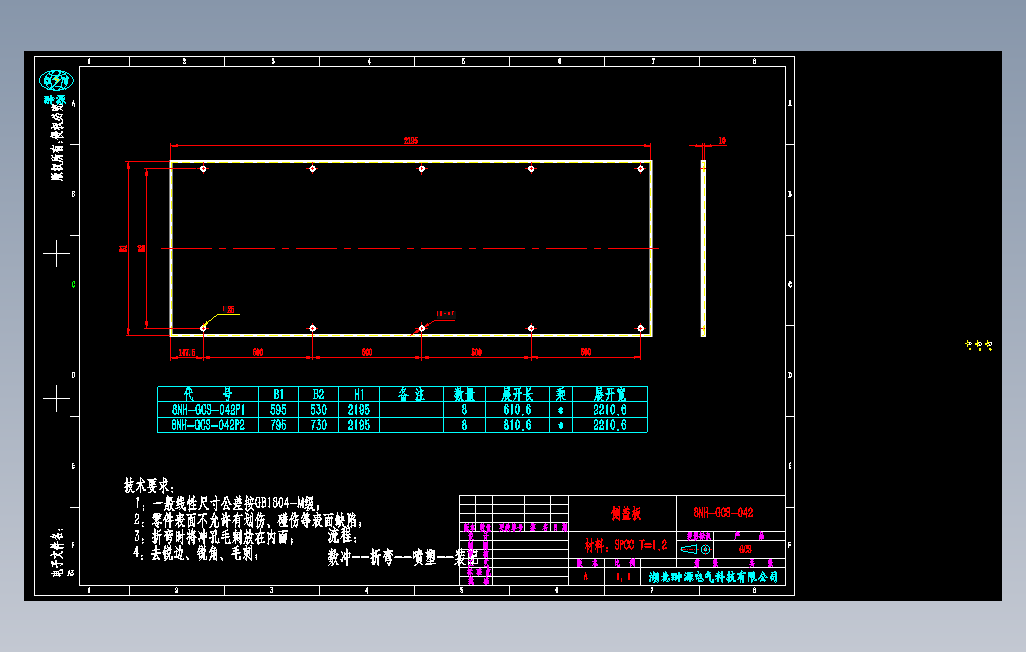
Task: Select the 10 thickness dimension of side view
Action: (x=722, y=141)
